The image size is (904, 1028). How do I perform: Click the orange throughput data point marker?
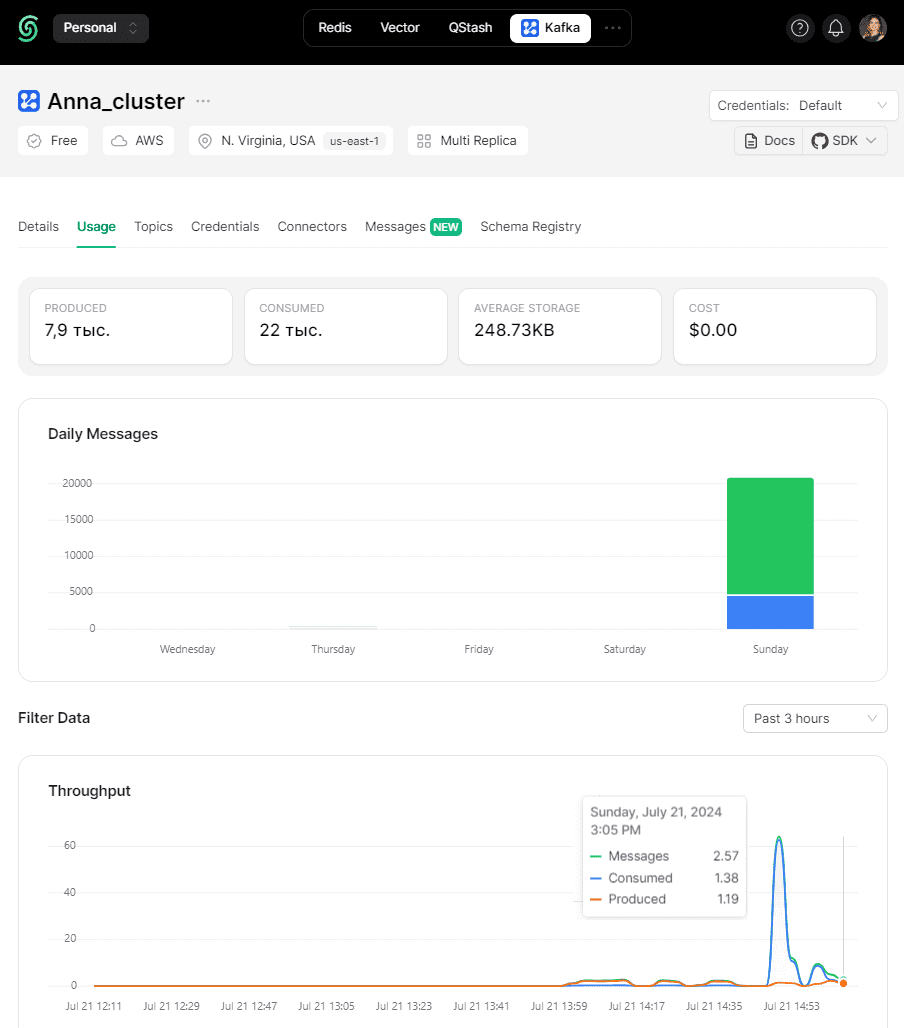[843, 983]
